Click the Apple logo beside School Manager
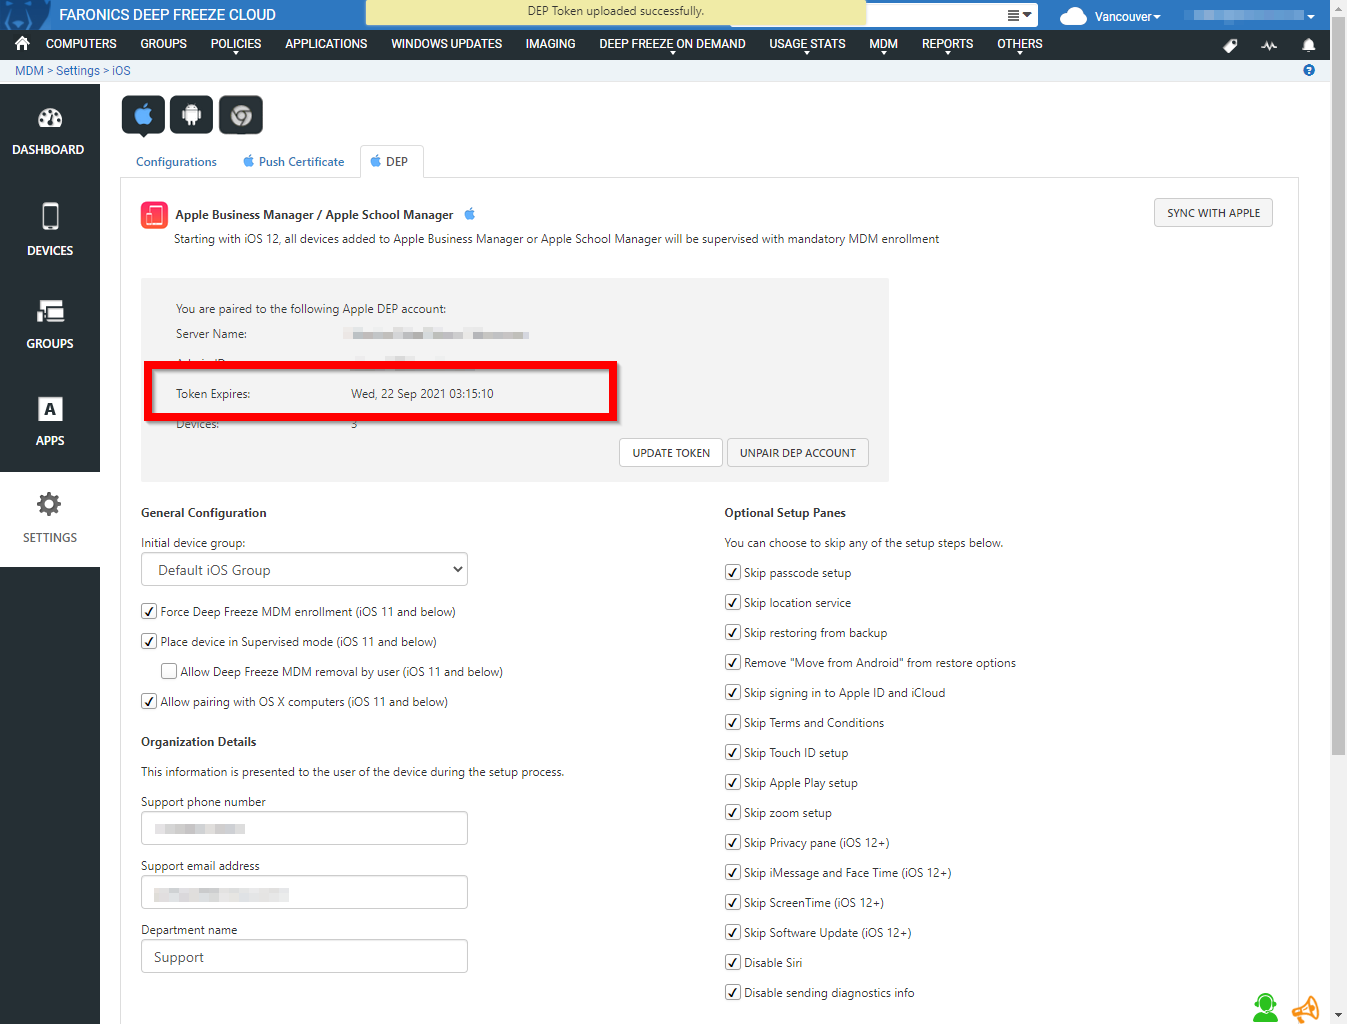 click(470, 214)
